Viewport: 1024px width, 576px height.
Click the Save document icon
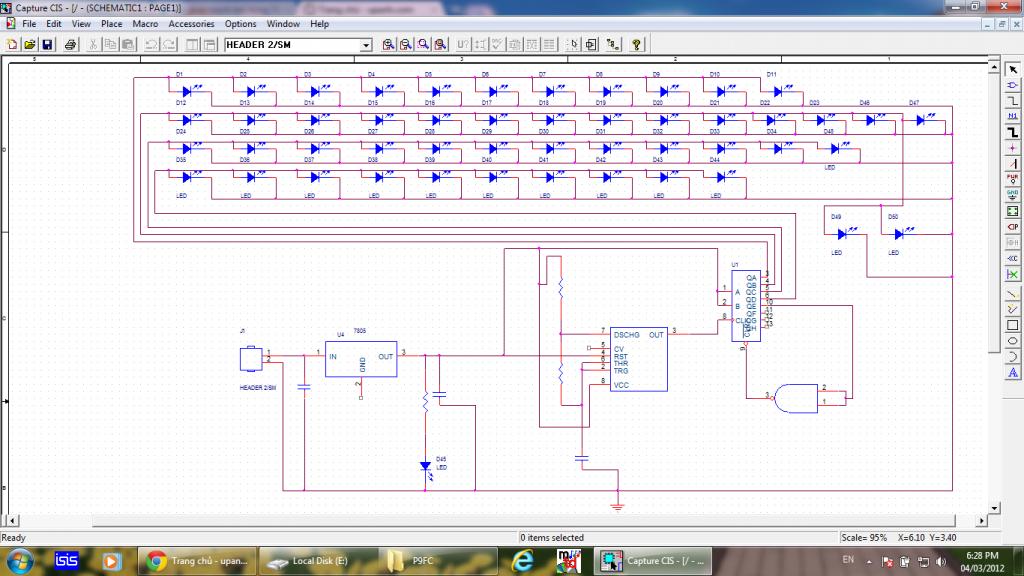point(47,45)
